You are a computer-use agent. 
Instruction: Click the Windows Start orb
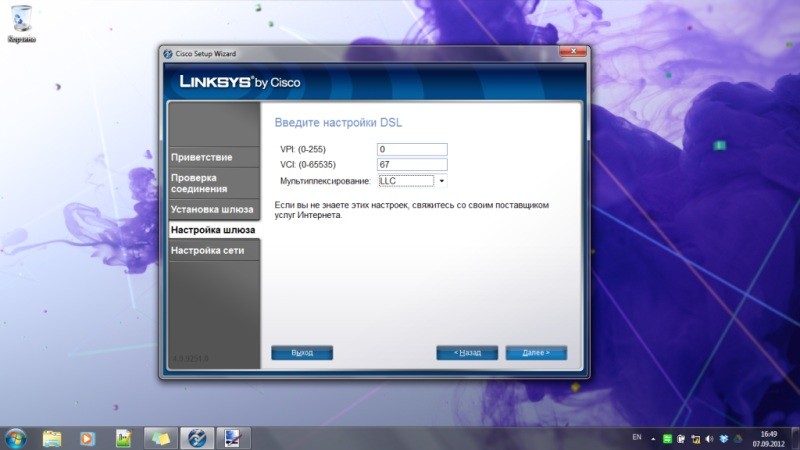click(15, 438)
